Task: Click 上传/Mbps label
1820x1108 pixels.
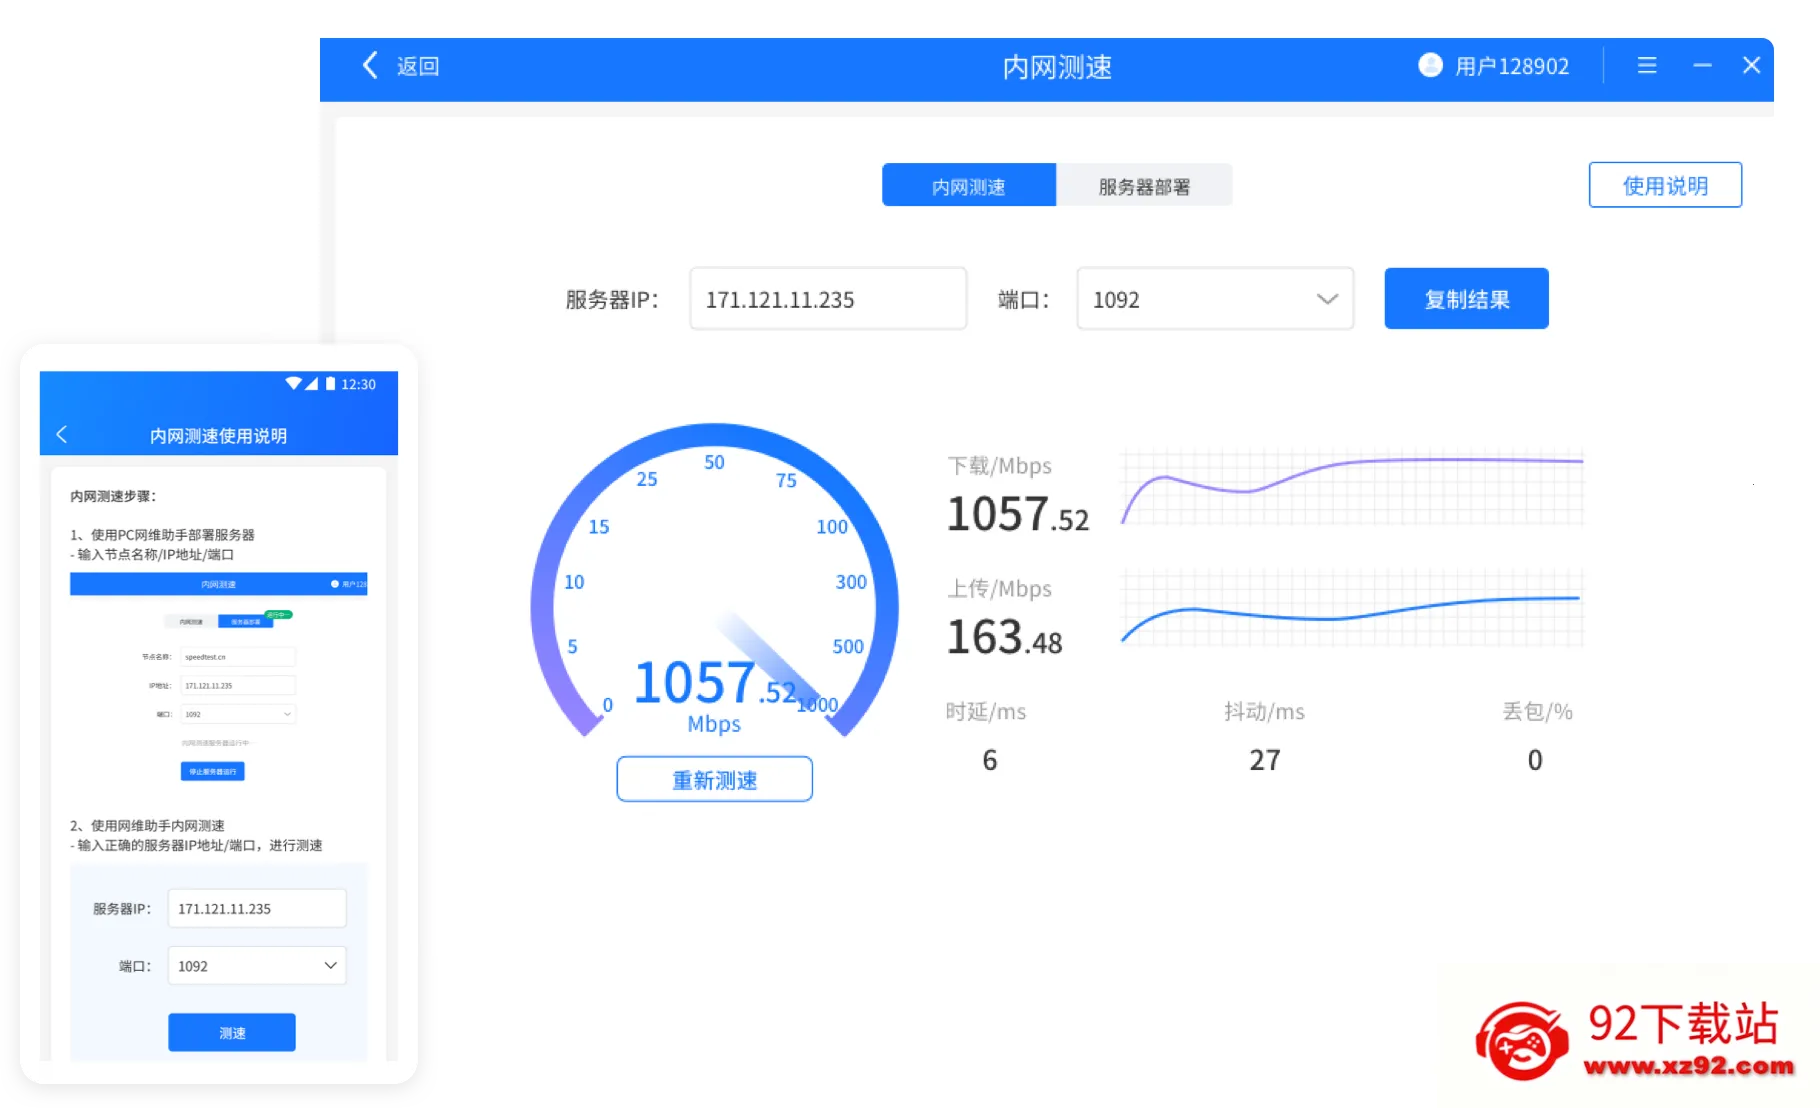Action: (999, 588)
